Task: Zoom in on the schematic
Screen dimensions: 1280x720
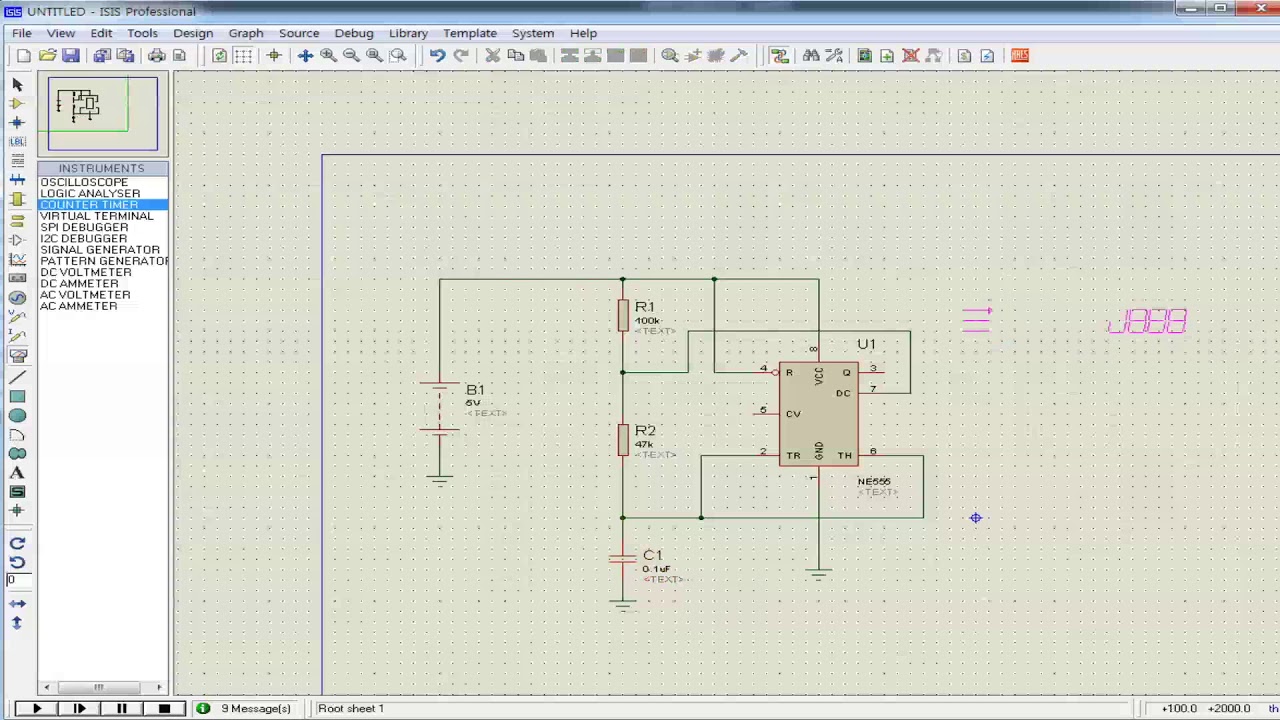Action: 328,56
